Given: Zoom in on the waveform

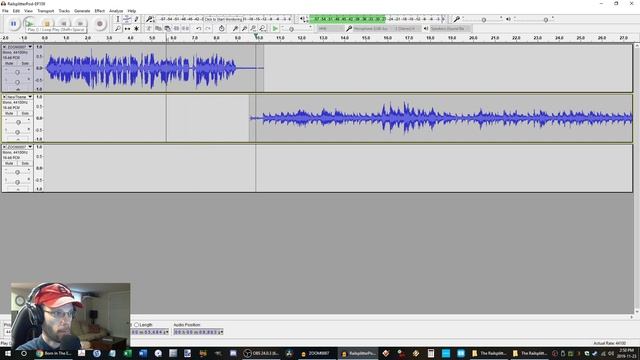Looking at the screenshot, I should [235, 29].
